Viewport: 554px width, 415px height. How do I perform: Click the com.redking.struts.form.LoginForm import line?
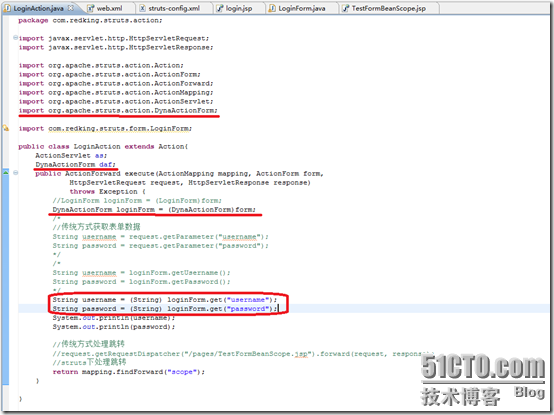pos(105,129)
